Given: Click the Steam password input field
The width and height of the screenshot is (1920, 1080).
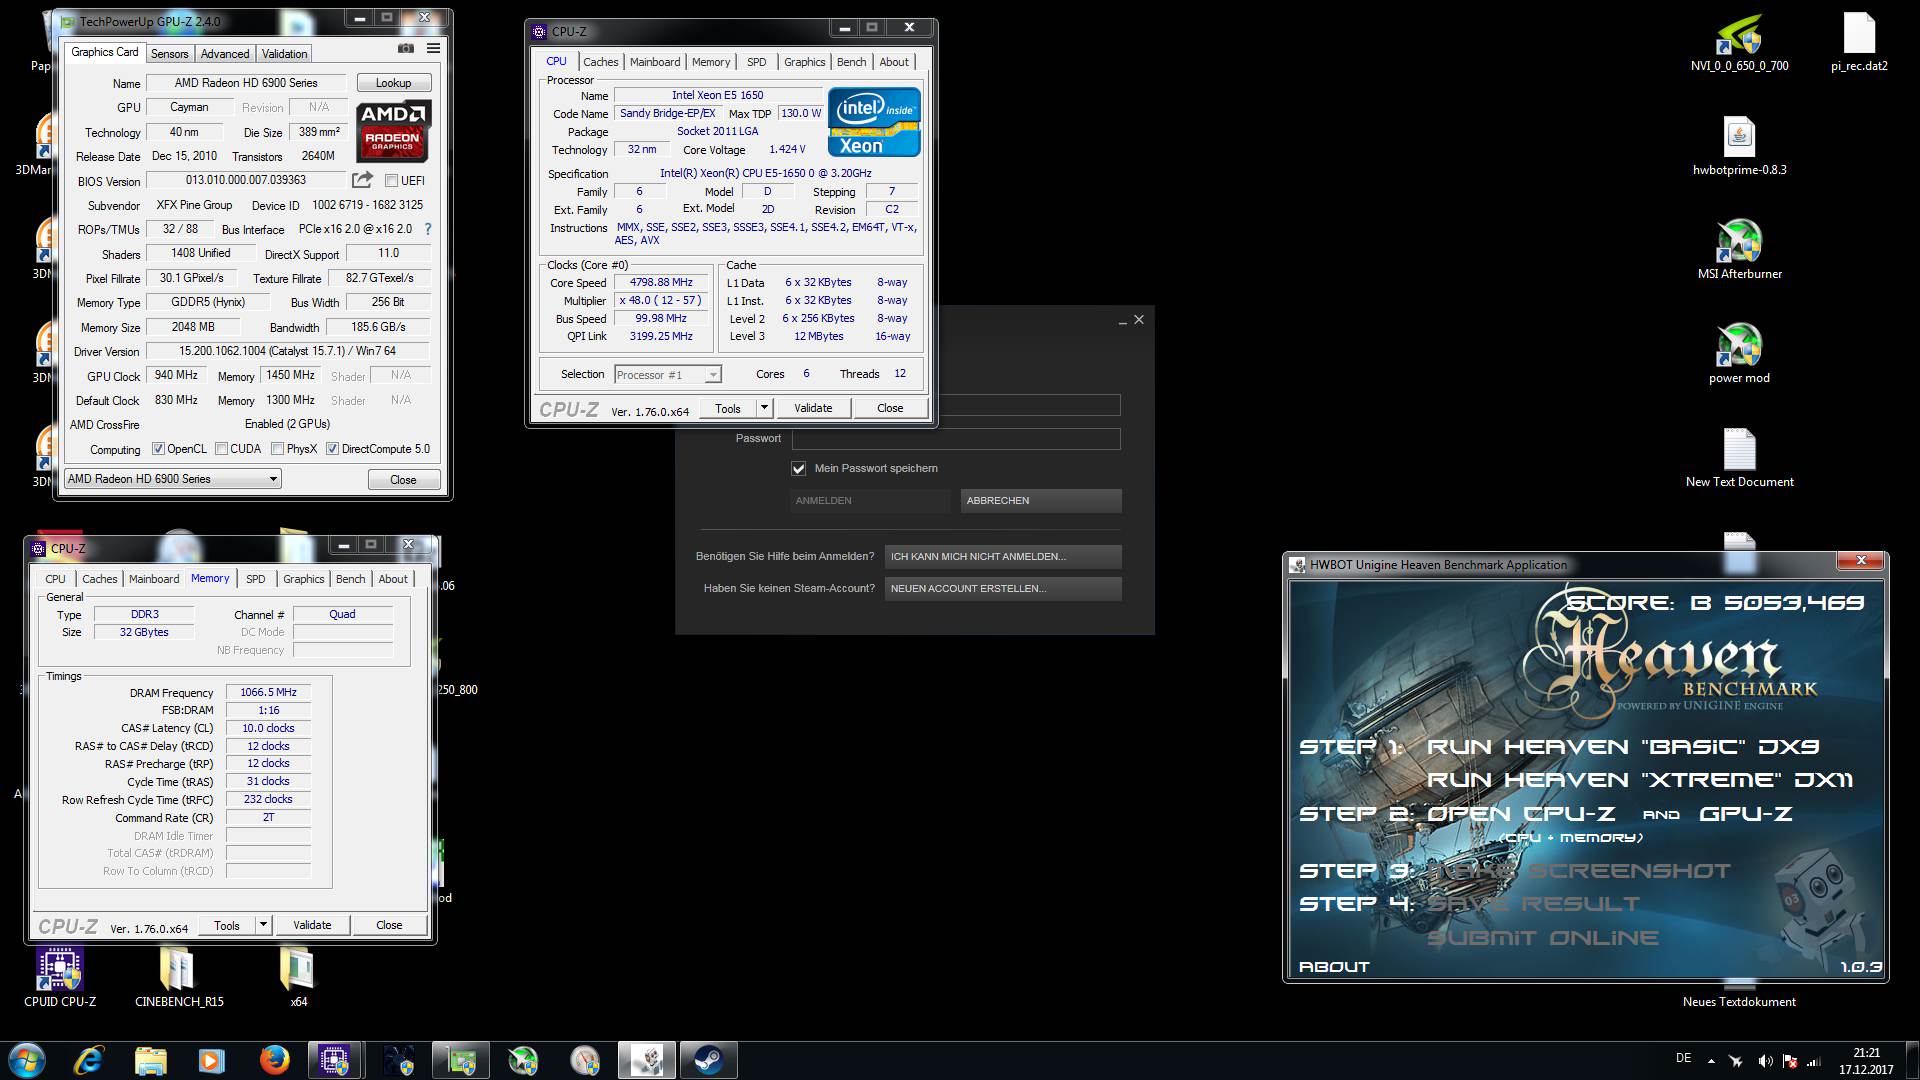Looking at the screenshot, I should pos(956,439).
